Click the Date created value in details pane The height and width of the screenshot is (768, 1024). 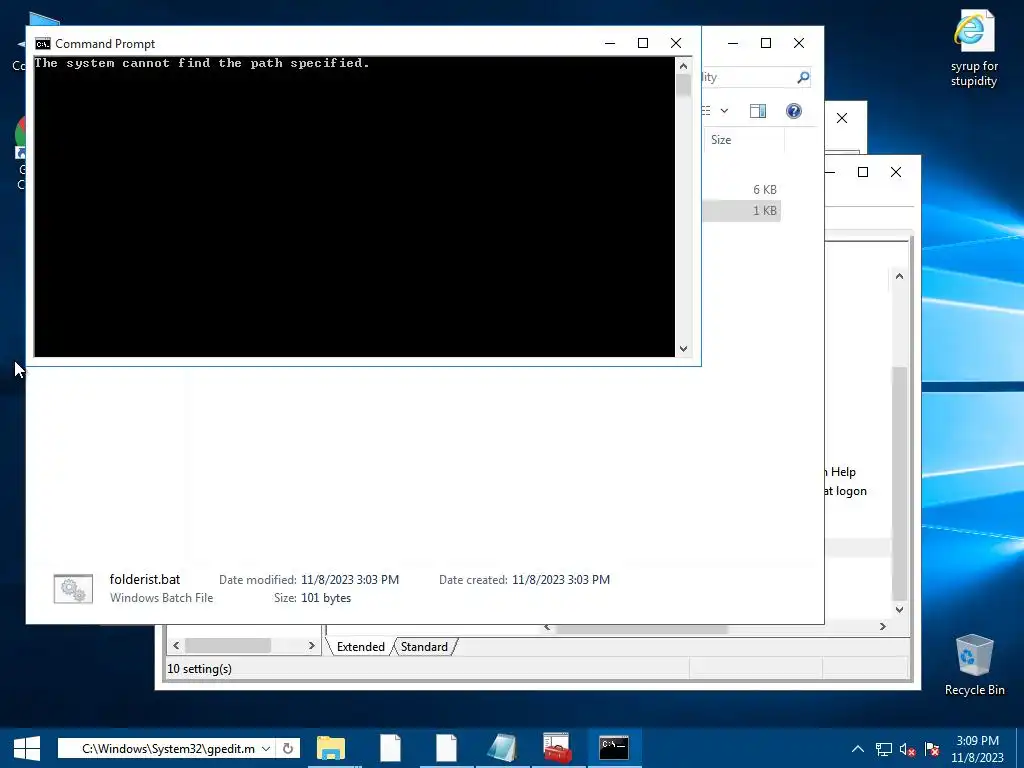pyautogui.click(x=560, y=579)
